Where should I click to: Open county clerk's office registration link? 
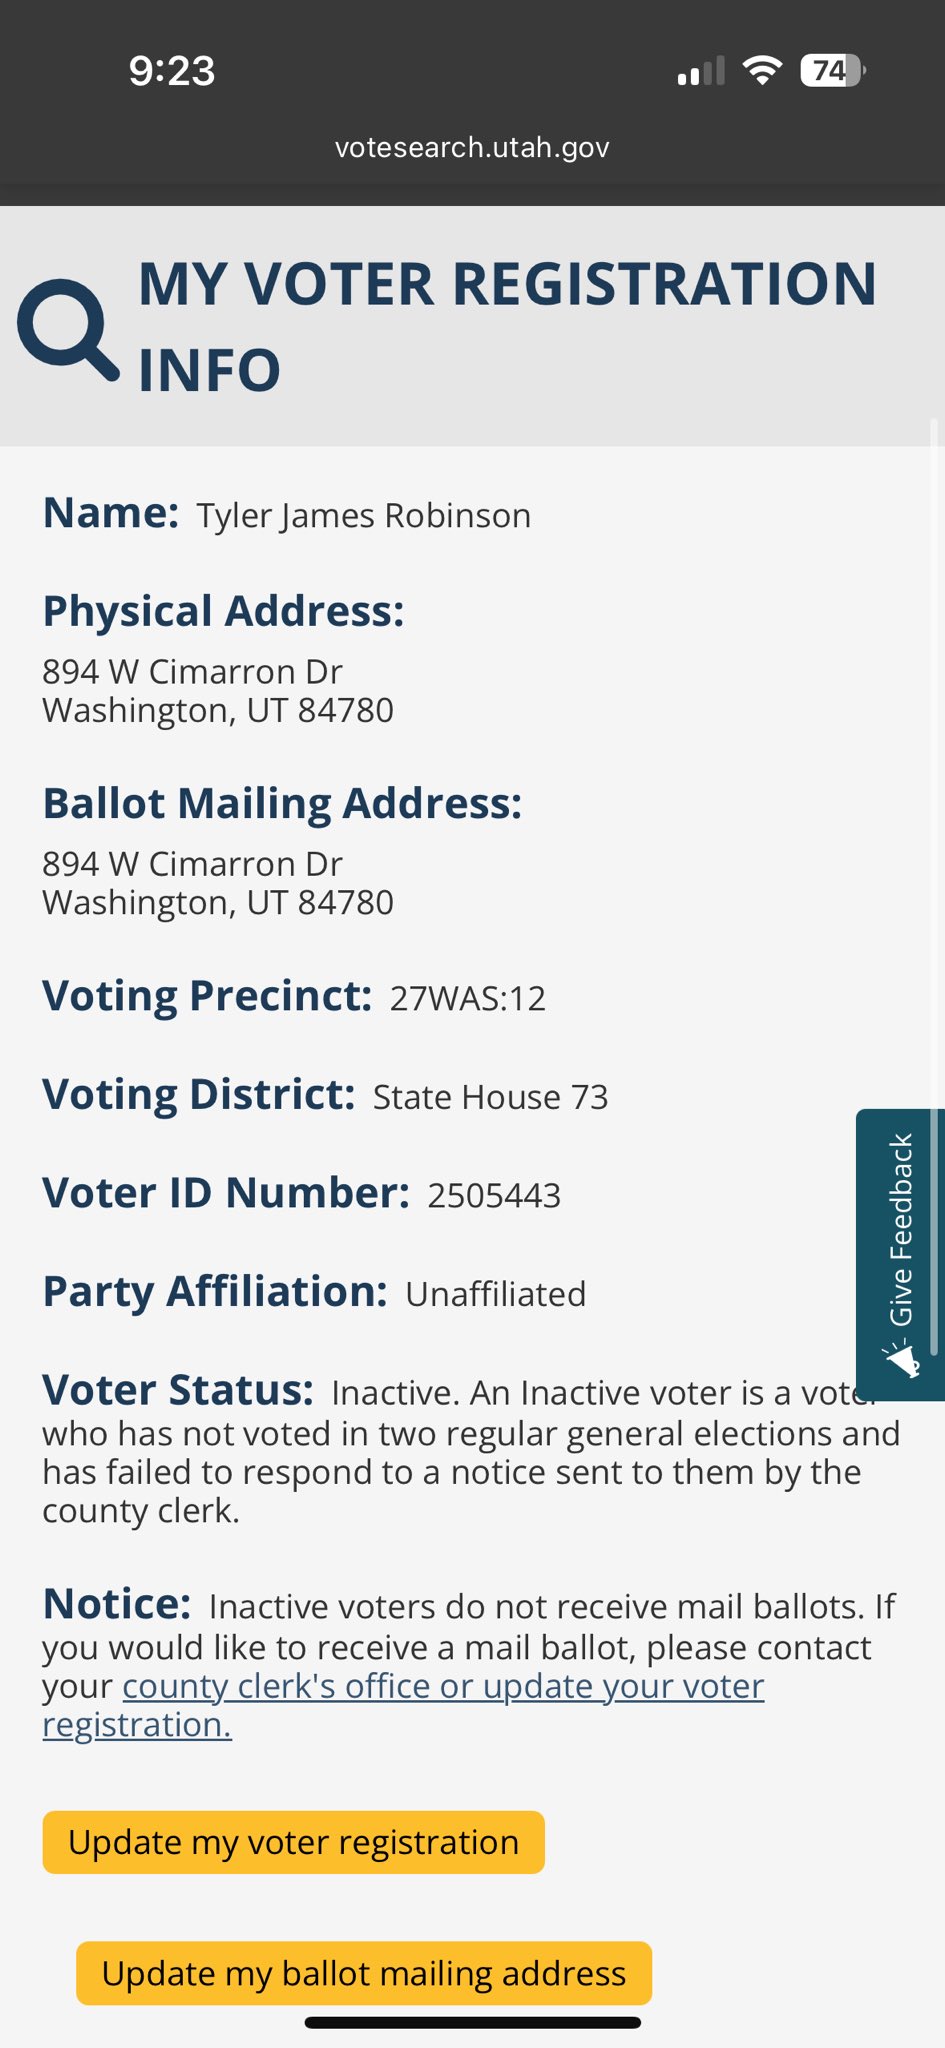[443, 1687]
